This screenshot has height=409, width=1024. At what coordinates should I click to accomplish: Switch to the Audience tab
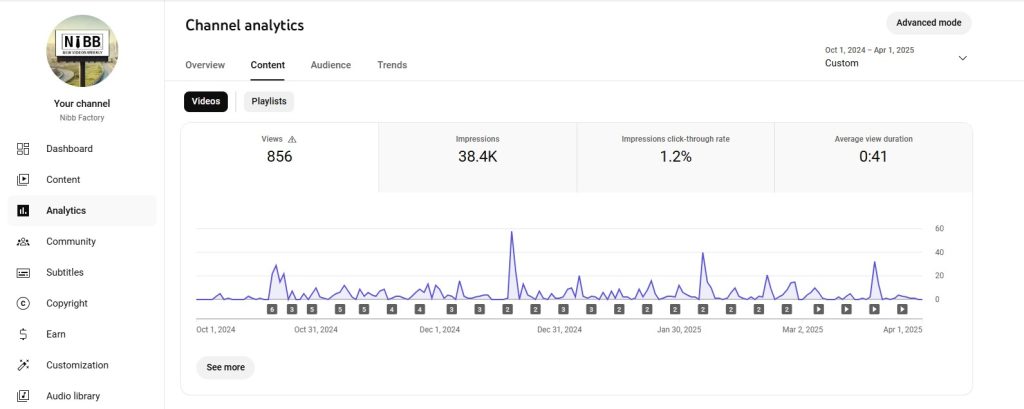point(331,65)
